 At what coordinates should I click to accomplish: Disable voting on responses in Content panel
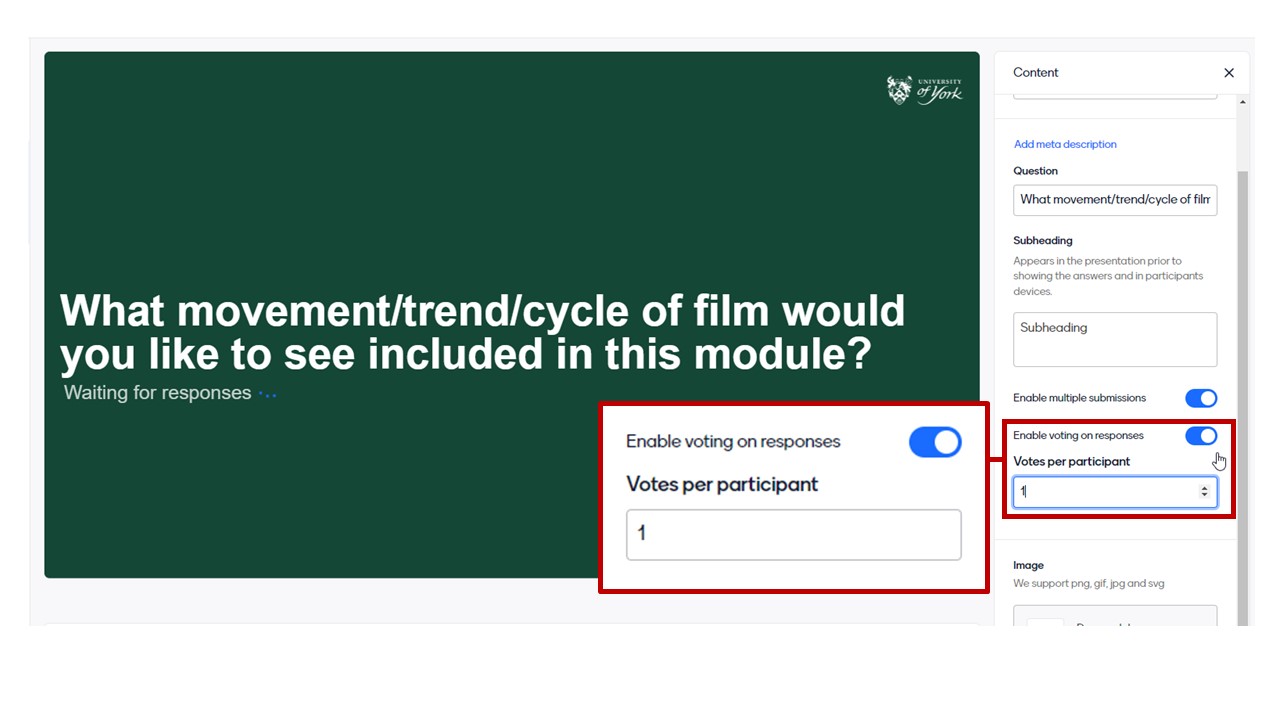[1201, 436]
